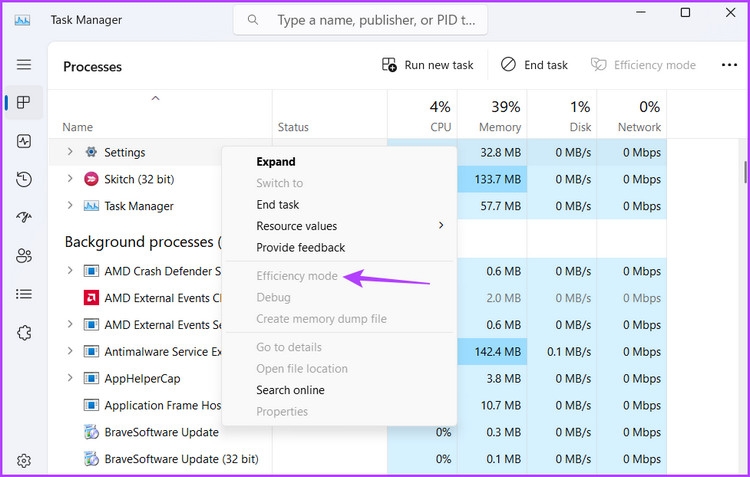Open the Performance page icon in sidebar
Image resolution: width=750 pixels, height=477 pixels.
pyautogui.click(x=24, y=141)
